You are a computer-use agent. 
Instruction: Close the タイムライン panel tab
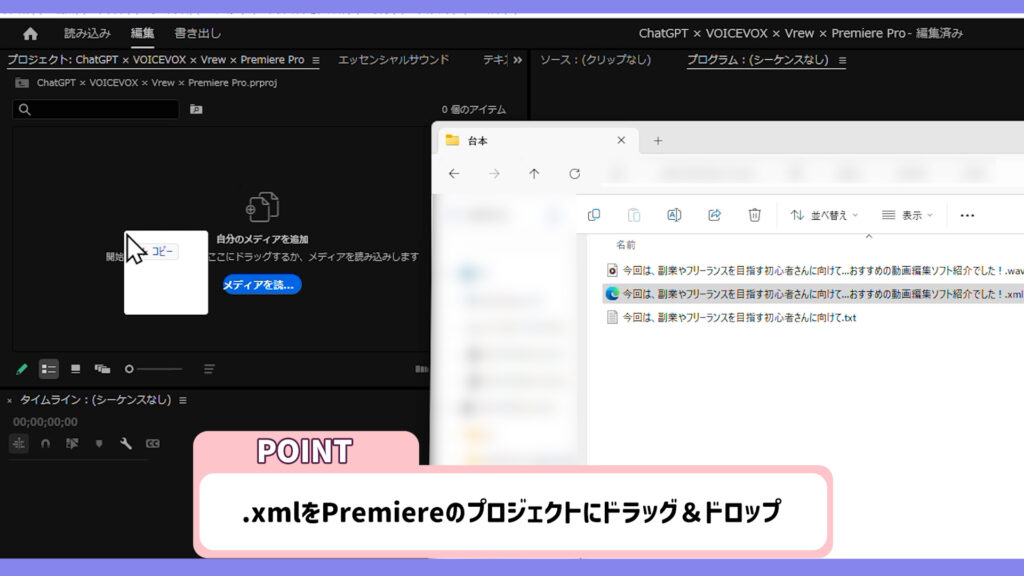(9, 400)
